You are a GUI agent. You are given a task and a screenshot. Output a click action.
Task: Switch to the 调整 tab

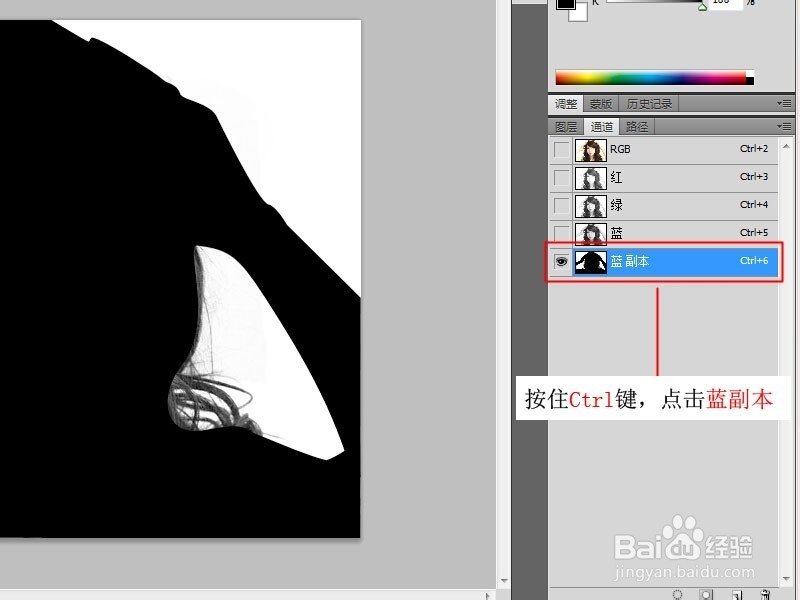pos(566,104)
